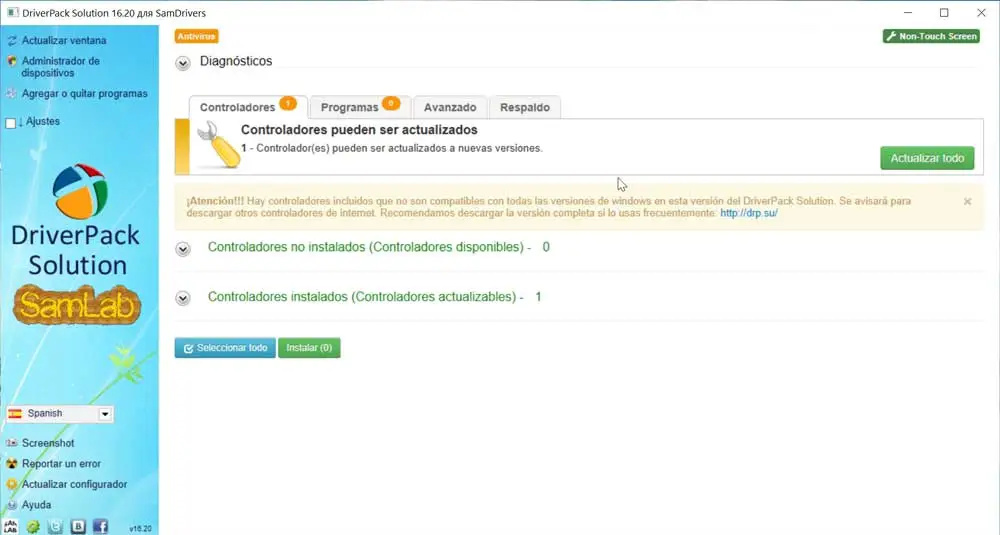Open the Twitter icon
The height and width of the screenshot is (535, 1000).
[x=55, y=527]
